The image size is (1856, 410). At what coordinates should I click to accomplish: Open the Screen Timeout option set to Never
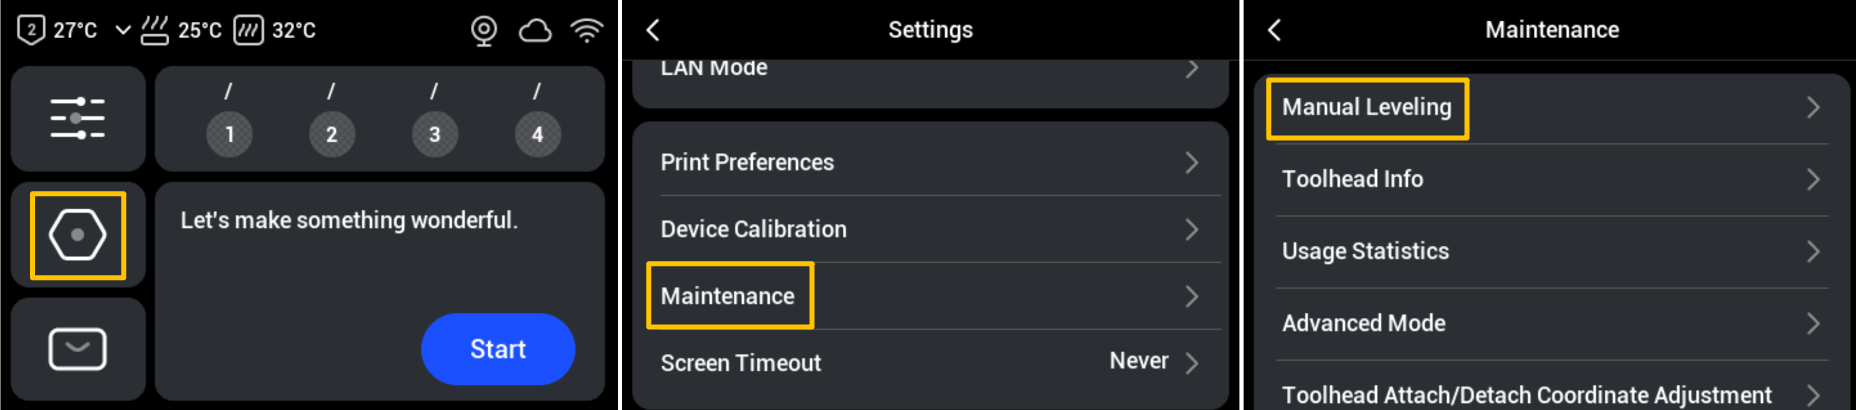coord(928,362)
